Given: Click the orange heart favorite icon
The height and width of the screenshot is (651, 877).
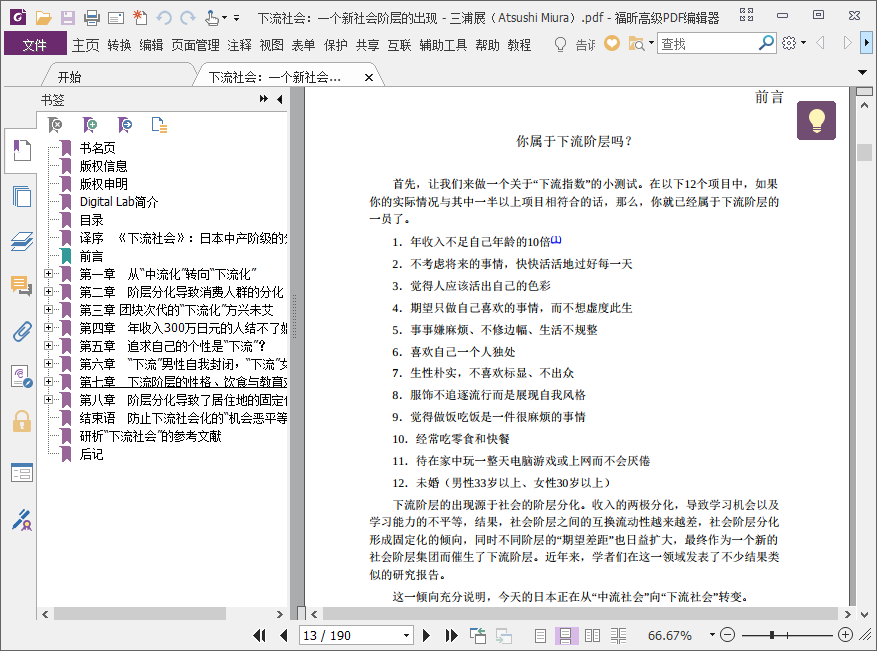Looking at the screenshot, I should 612,43.
